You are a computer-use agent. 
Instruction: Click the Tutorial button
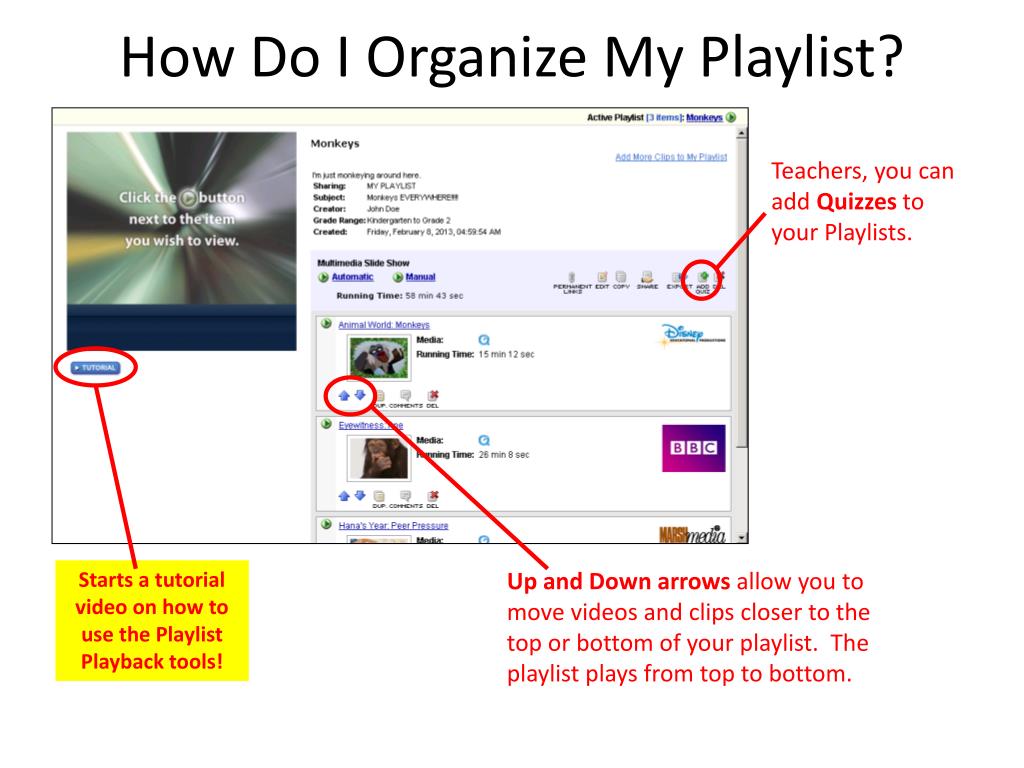(95, 368)
